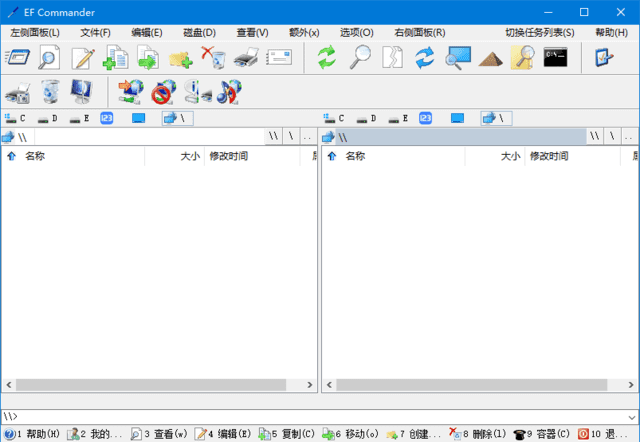Click the printer with camera icon
Image resolution: width=640 pixels, height=442 pixels.
coord(18,92)
